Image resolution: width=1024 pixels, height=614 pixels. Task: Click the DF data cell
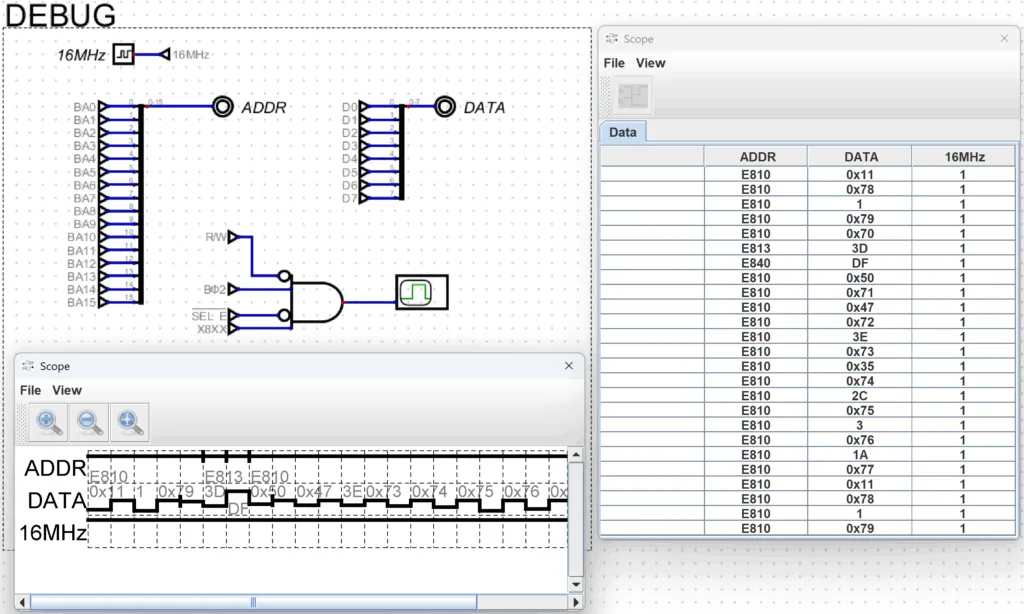coord(860,263)
